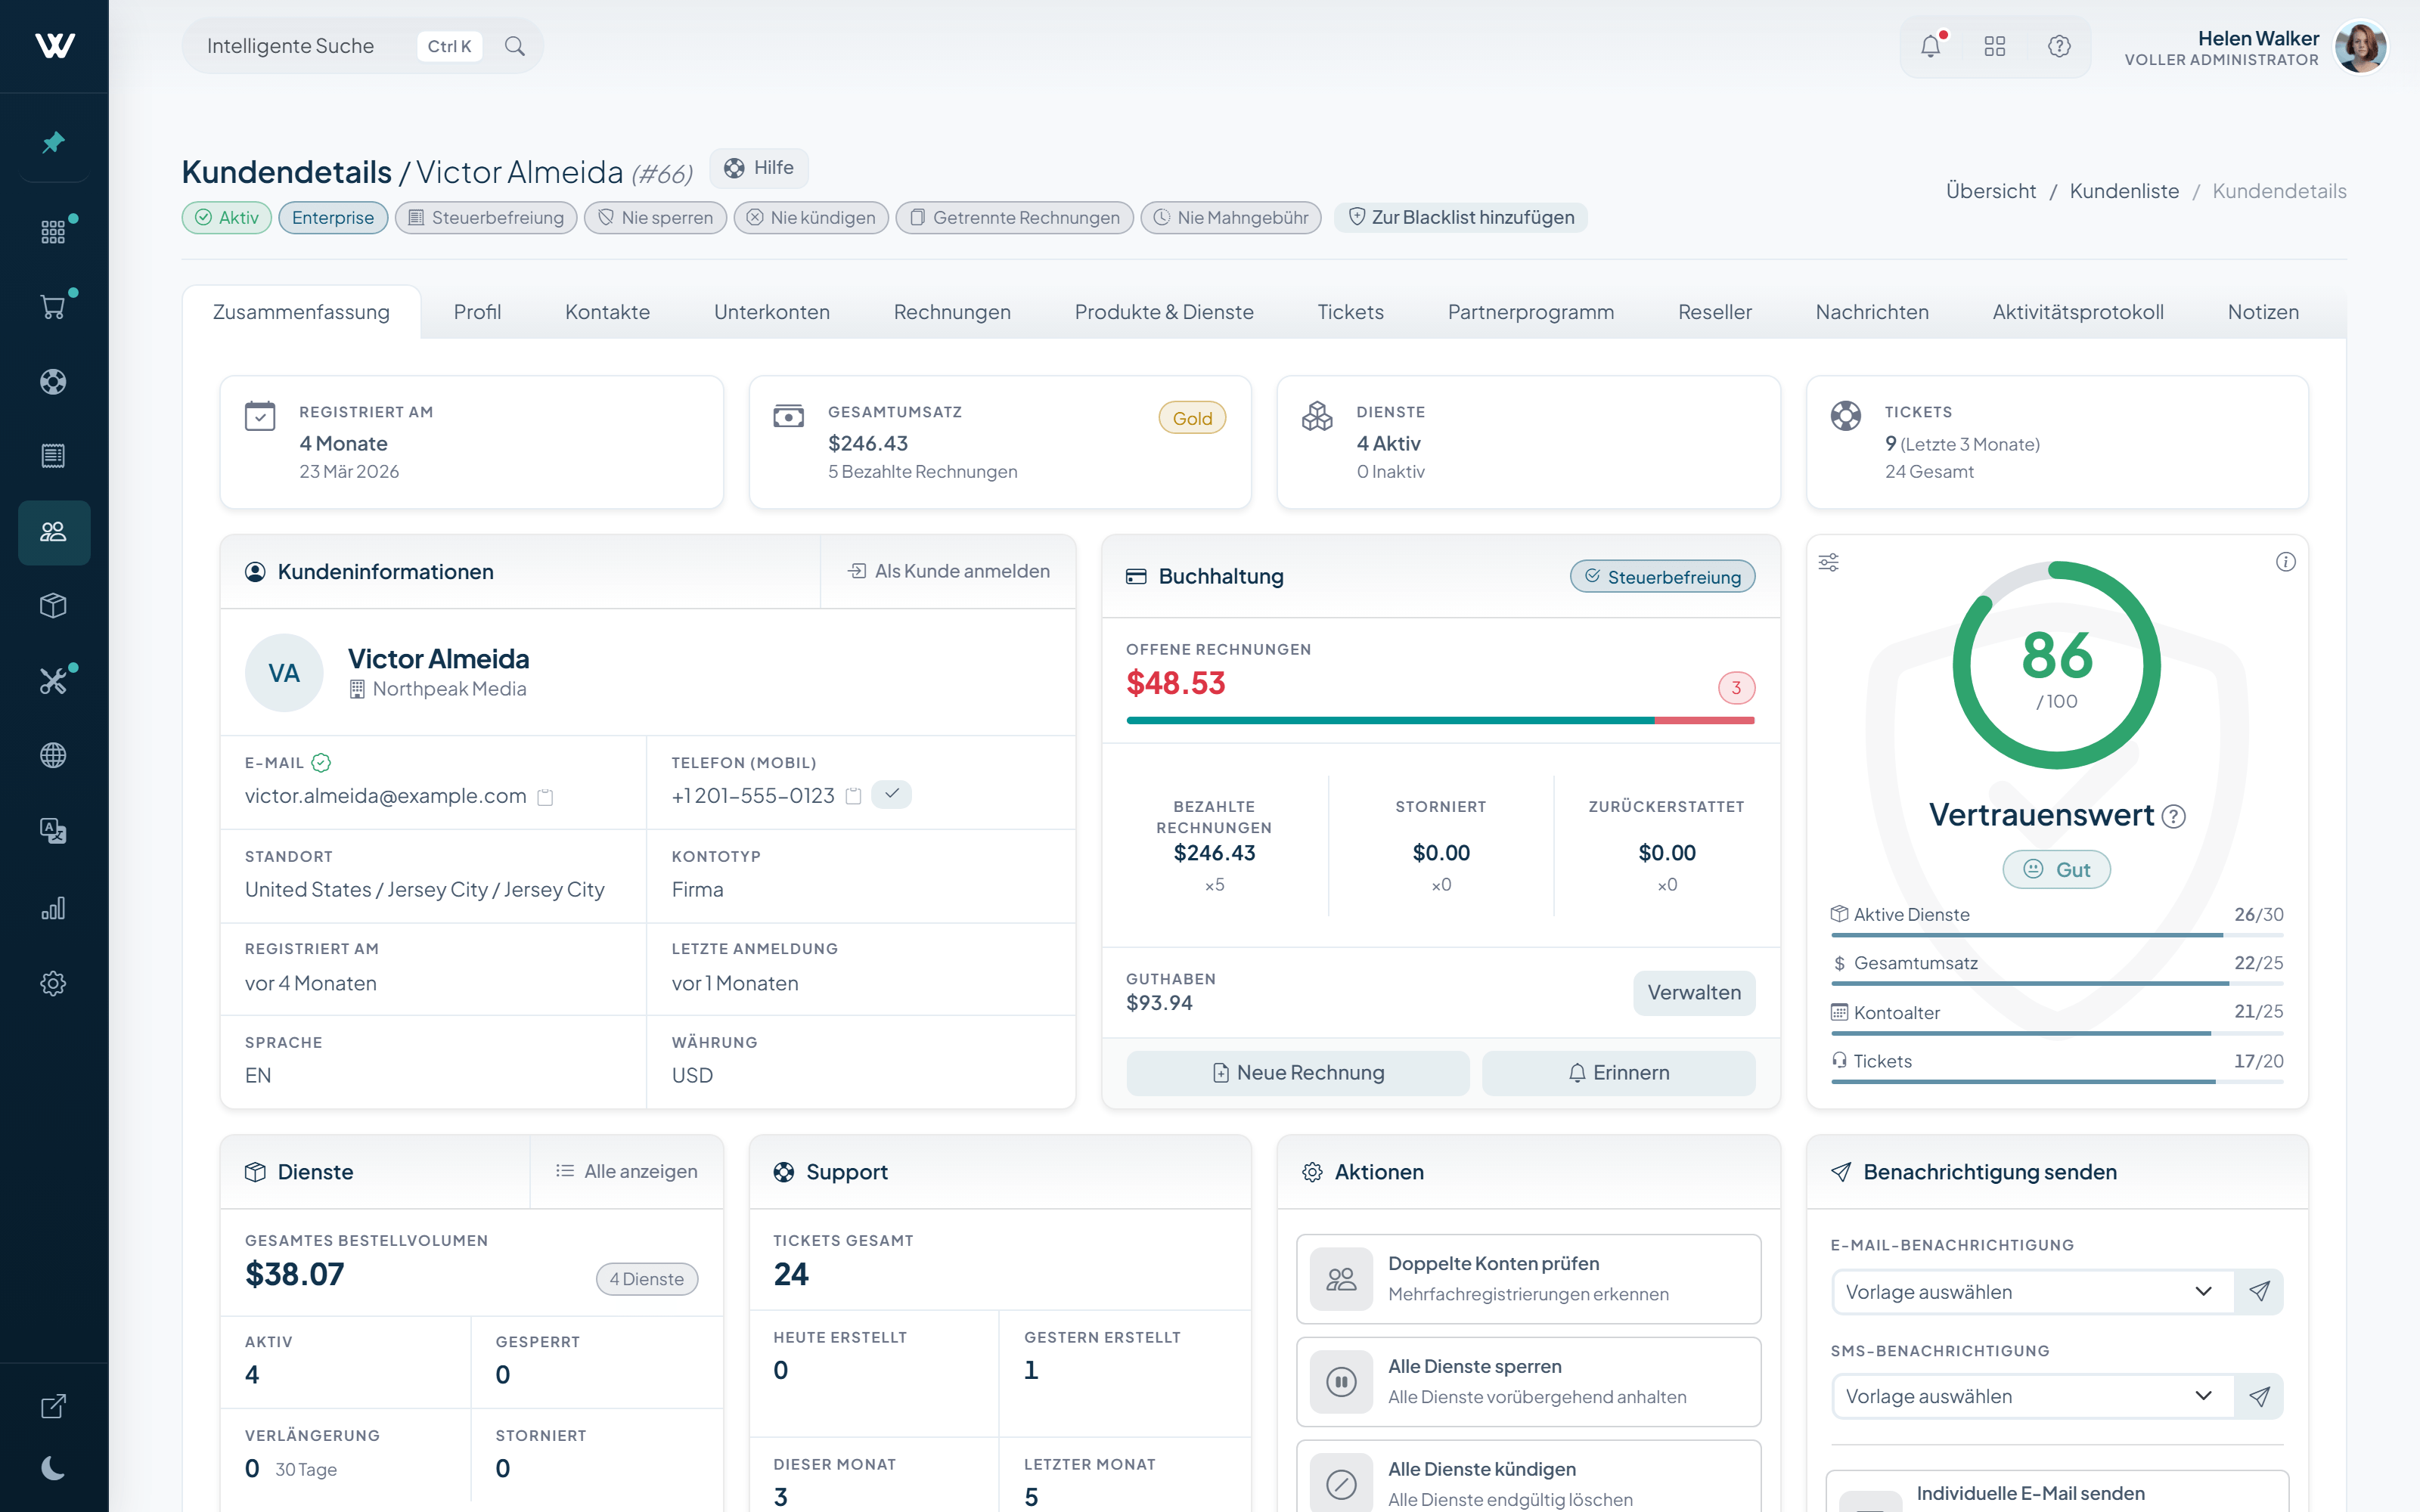Switch to the Profil tab

(477, 312)
